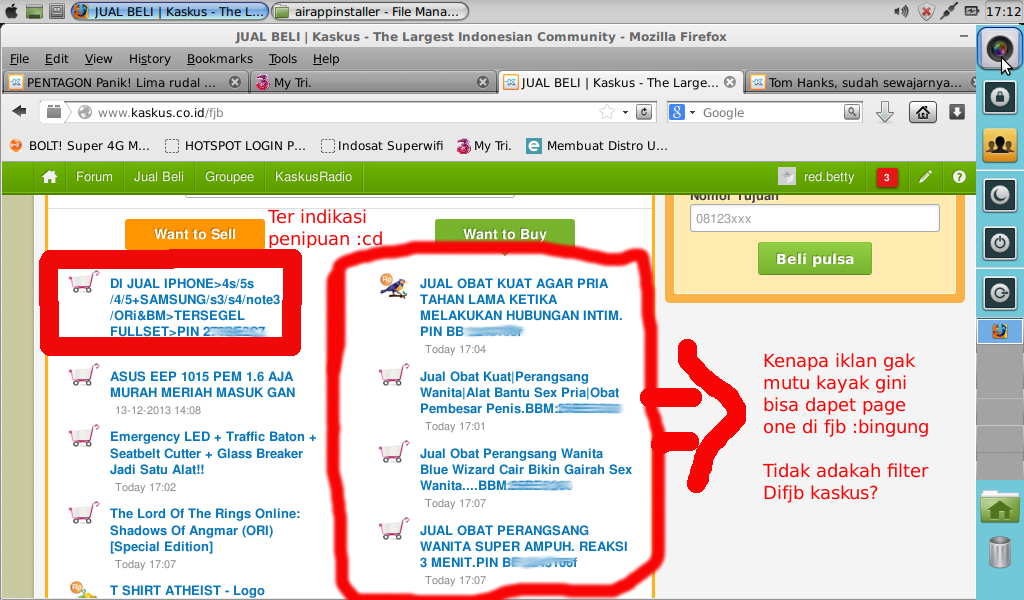Open the View menu
Image resolution: width=1024 pixels, height=600 pixels.
[99, 59]
